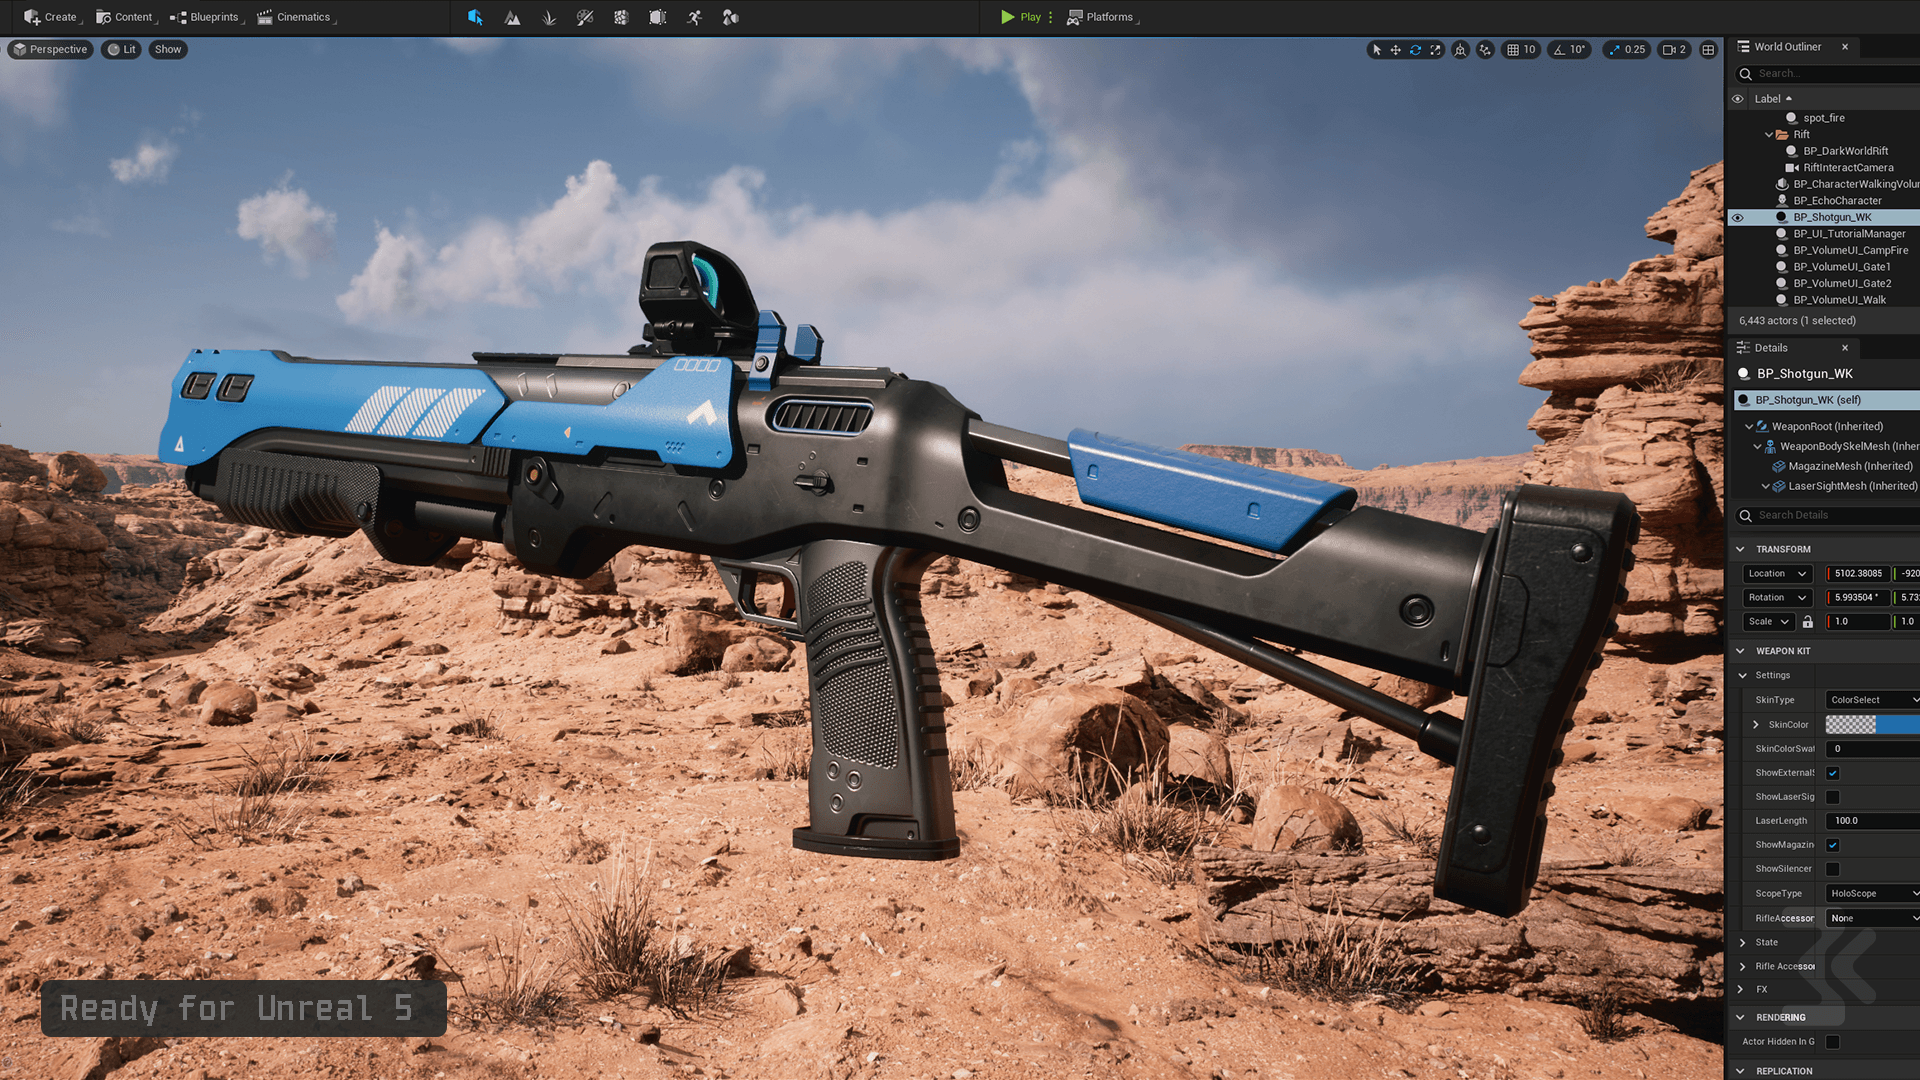The image size is (1920, 1080).
Task: Open the viewport Show menu
Action: click(x=168, y=49)
